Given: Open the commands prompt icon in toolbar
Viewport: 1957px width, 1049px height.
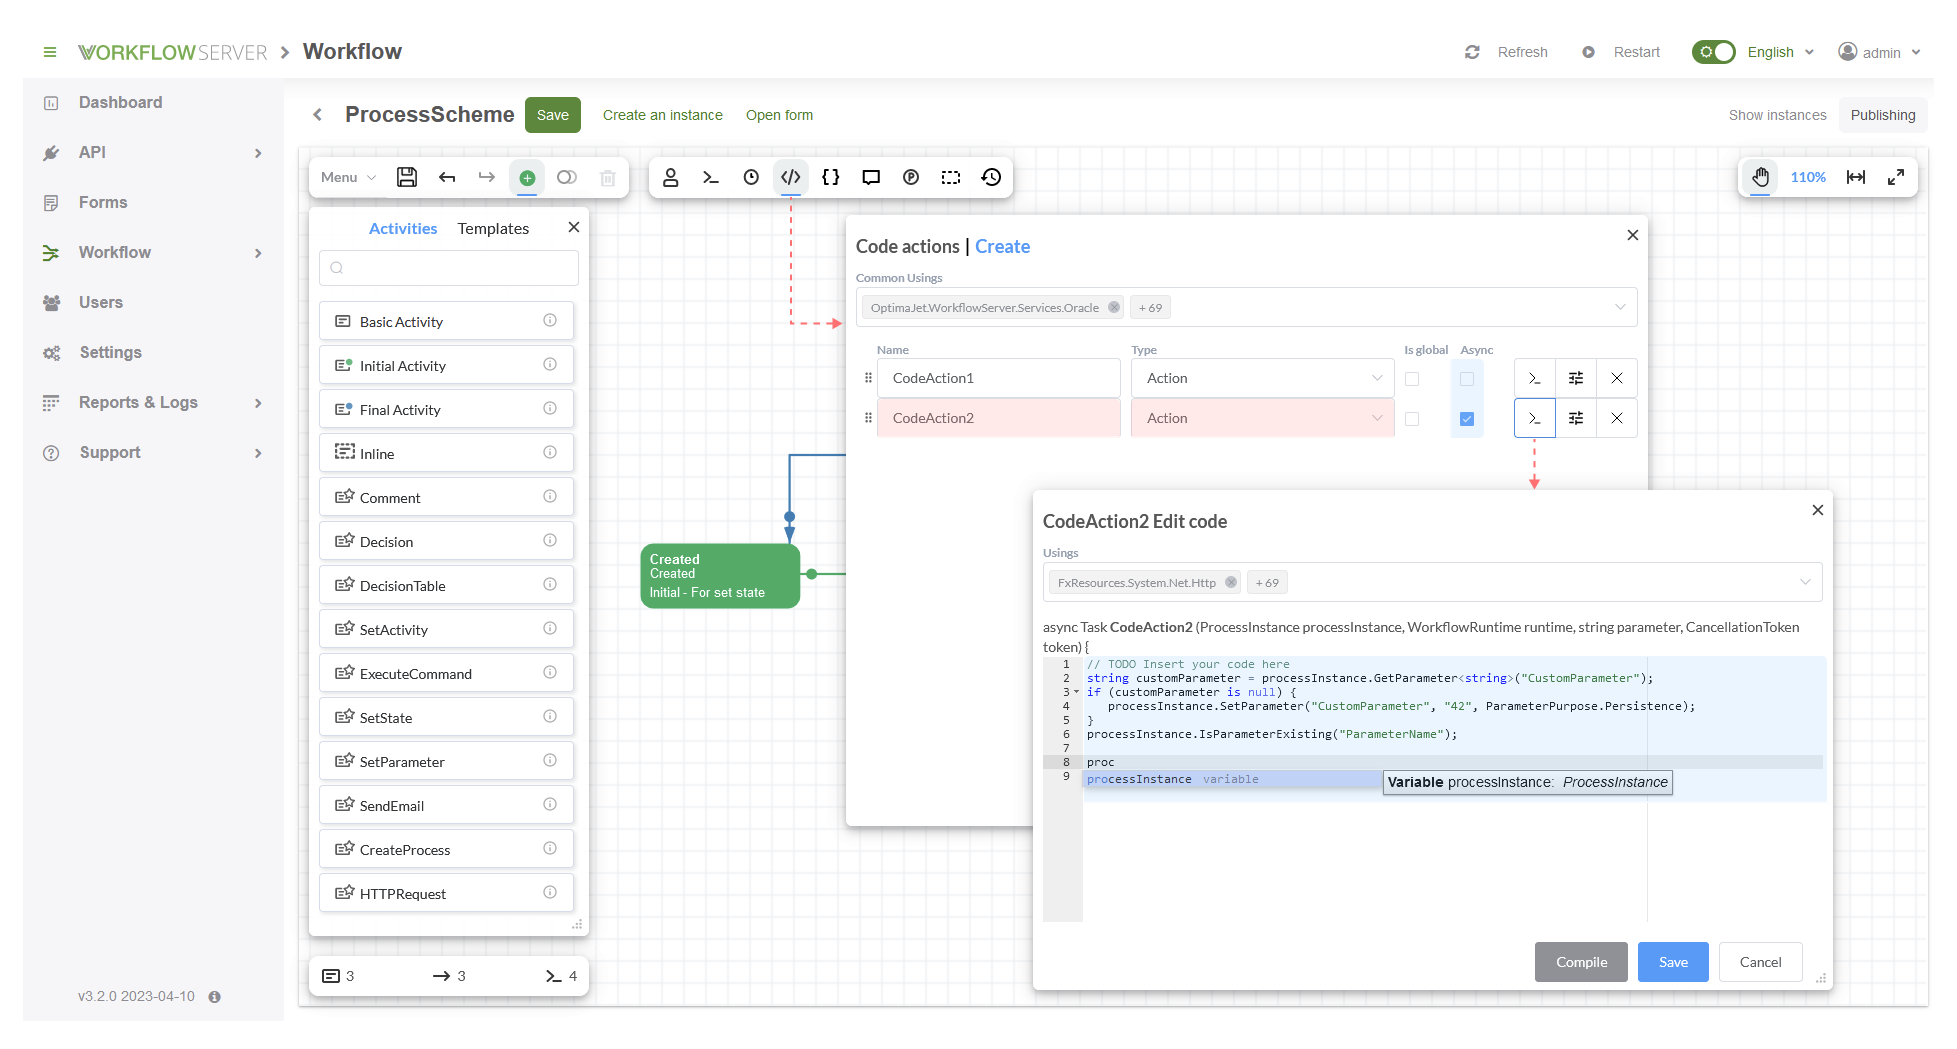Looking at the screenshot, I should [x=711, y=177].
